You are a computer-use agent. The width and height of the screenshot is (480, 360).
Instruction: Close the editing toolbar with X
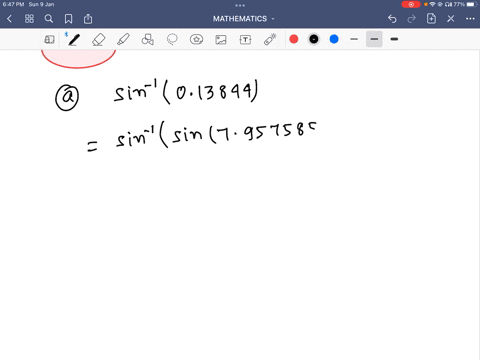tap(451, 19)
